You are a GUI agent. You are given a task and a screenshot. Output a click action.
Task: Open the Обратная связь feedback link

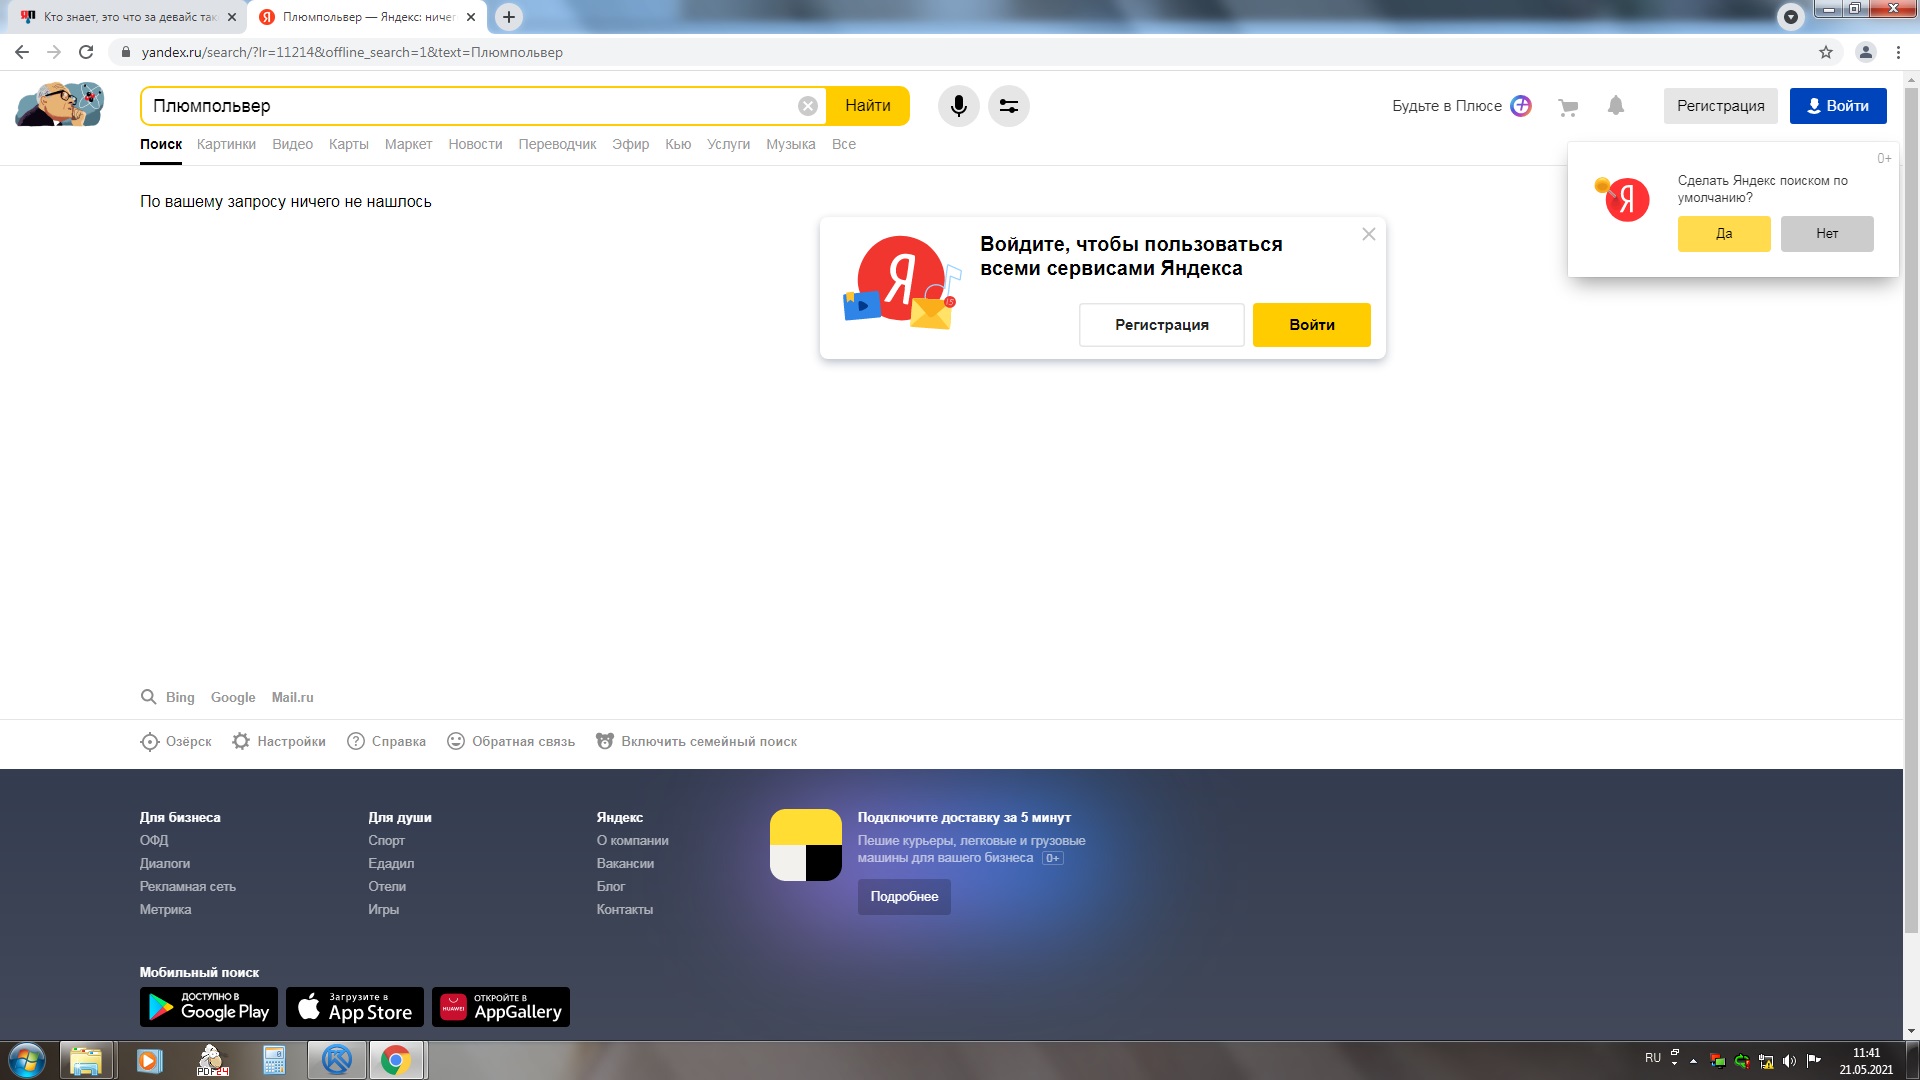click(x=511, y=742)
